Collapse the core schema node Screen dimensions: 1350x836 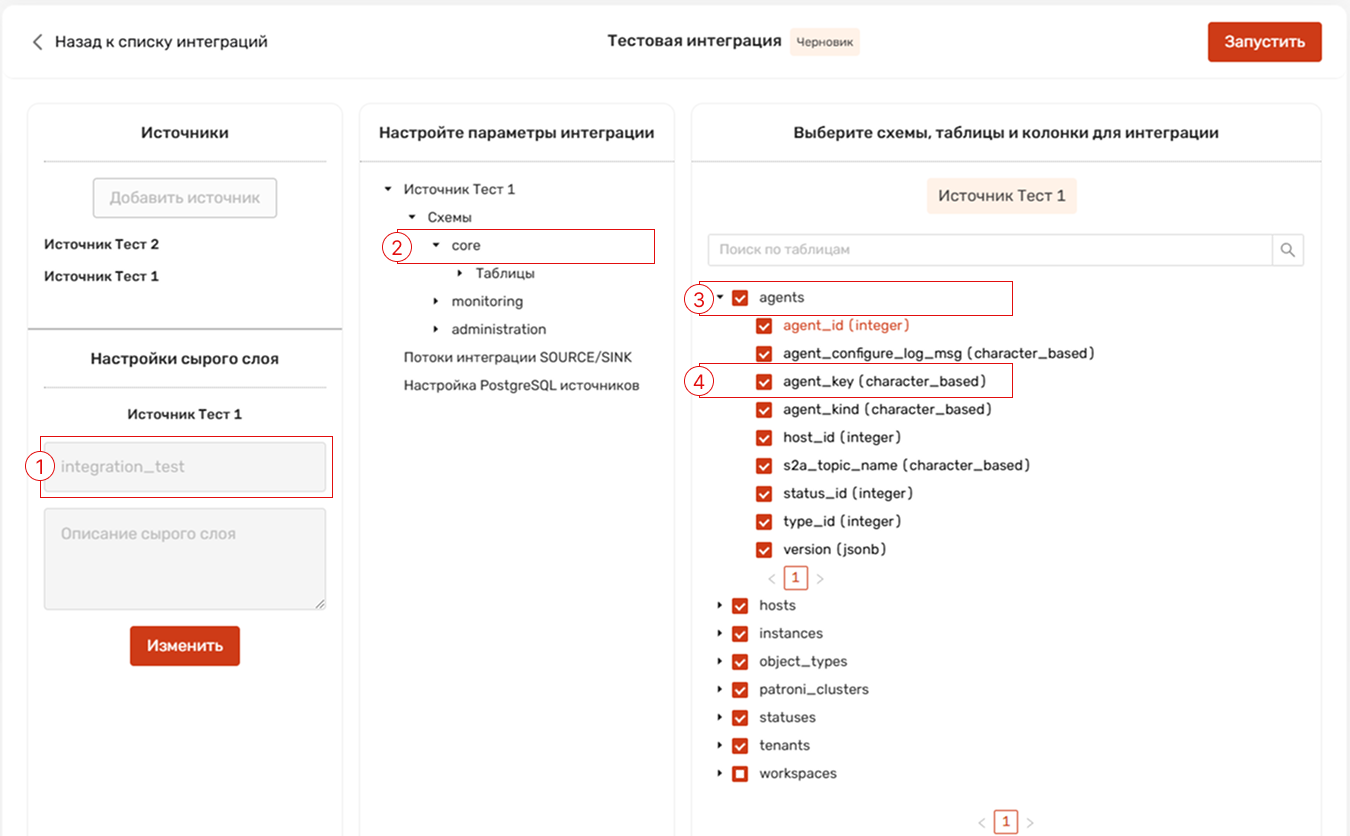coord(436,245)
